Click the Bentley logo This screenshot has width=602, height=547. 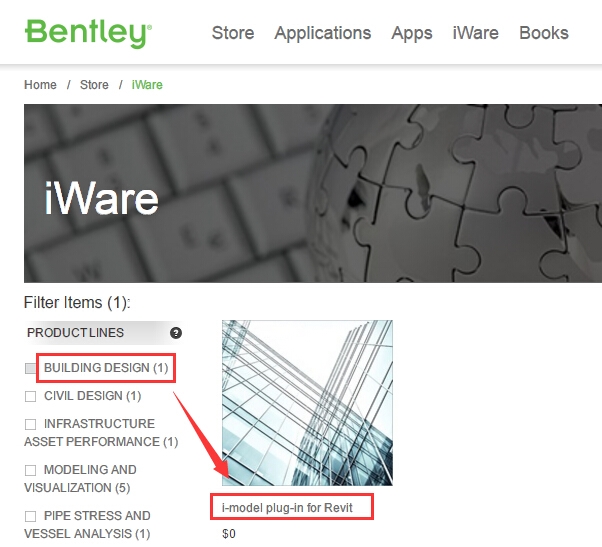[x=88, y=33]
